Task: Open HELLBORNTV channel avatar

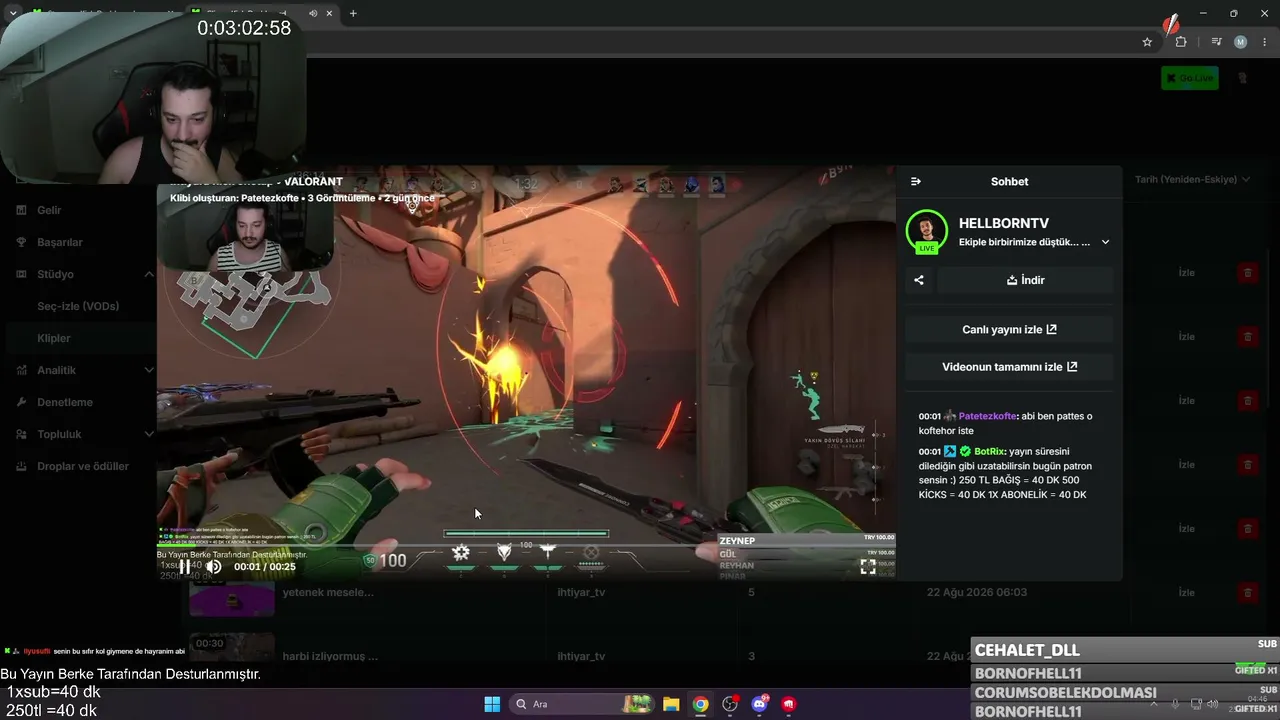Action: pos(926,231)
